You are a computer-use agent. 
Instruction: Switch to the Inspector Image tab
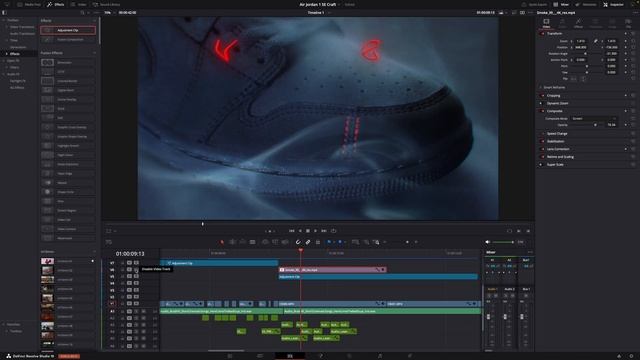pyautogui.click(x=612, y=23)
